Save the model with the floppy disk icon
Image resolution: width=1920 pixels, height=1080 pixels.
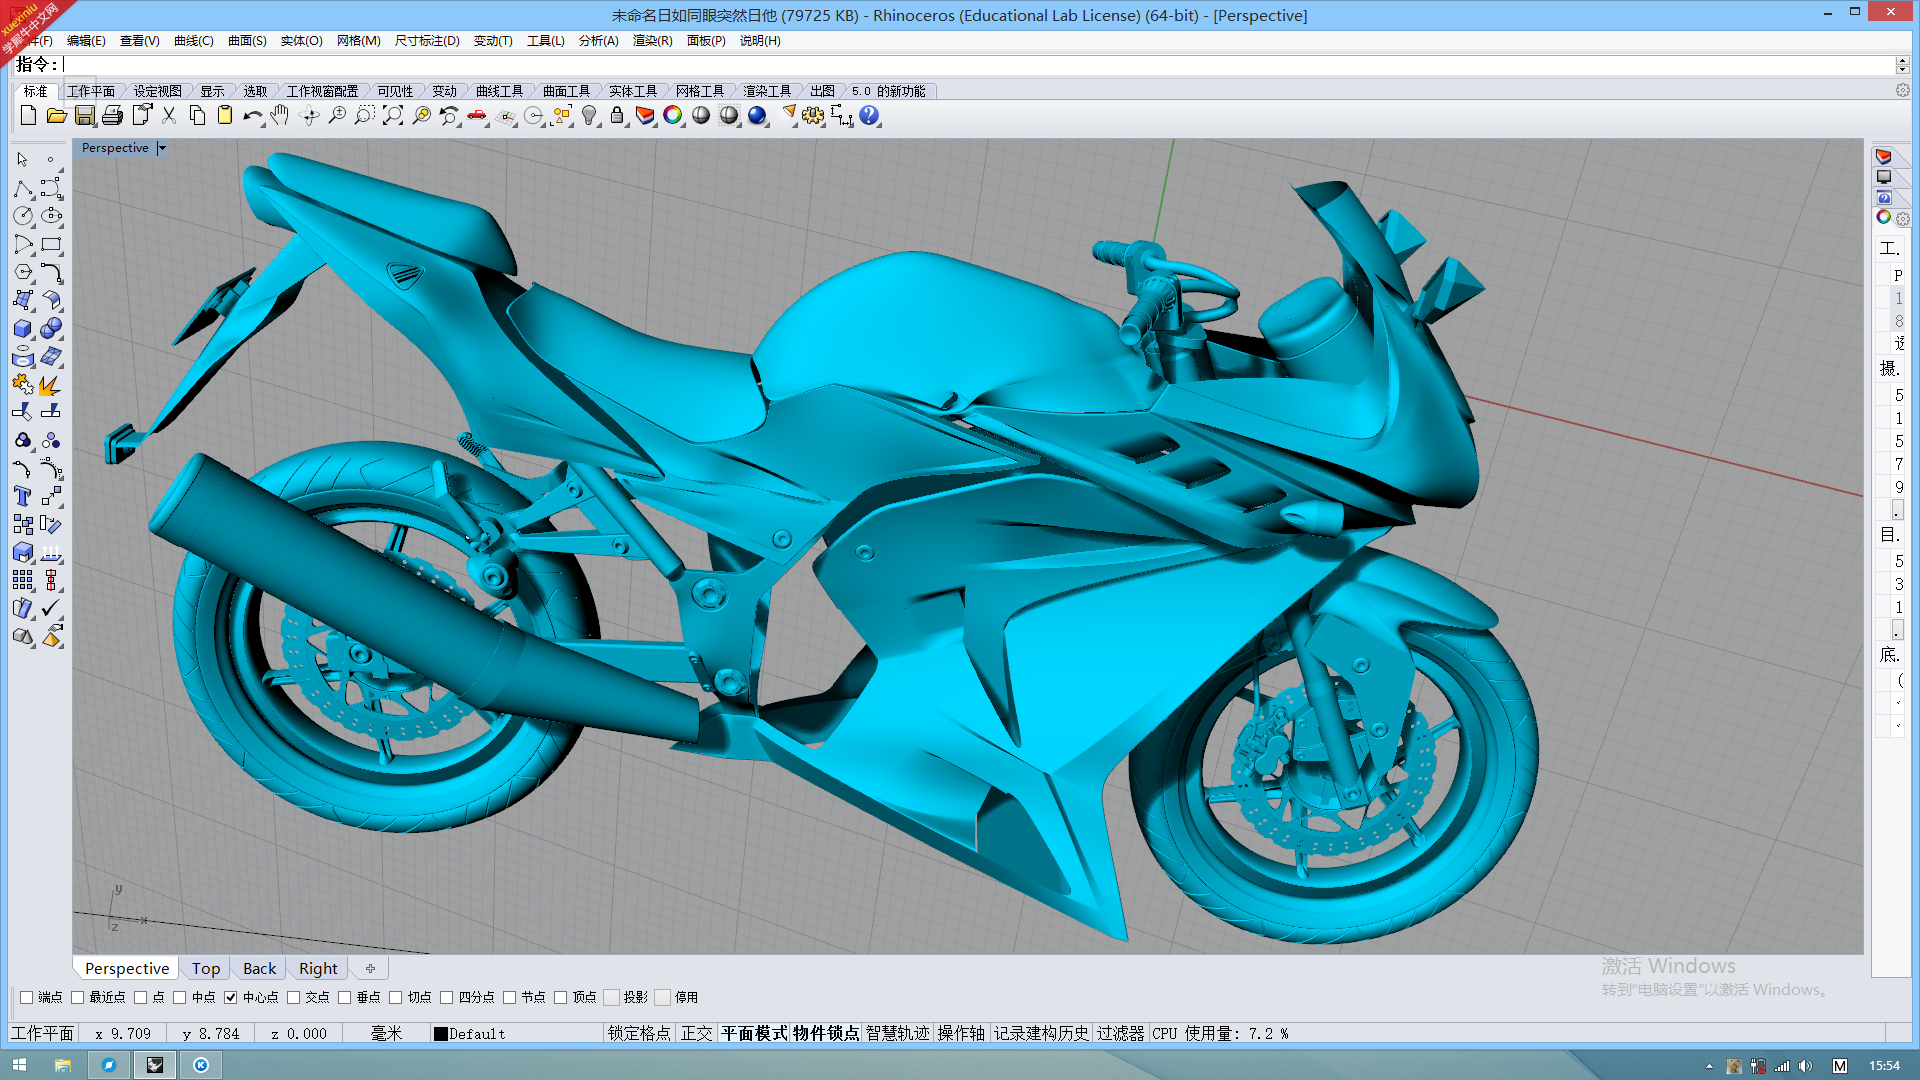tap(85, 116)
